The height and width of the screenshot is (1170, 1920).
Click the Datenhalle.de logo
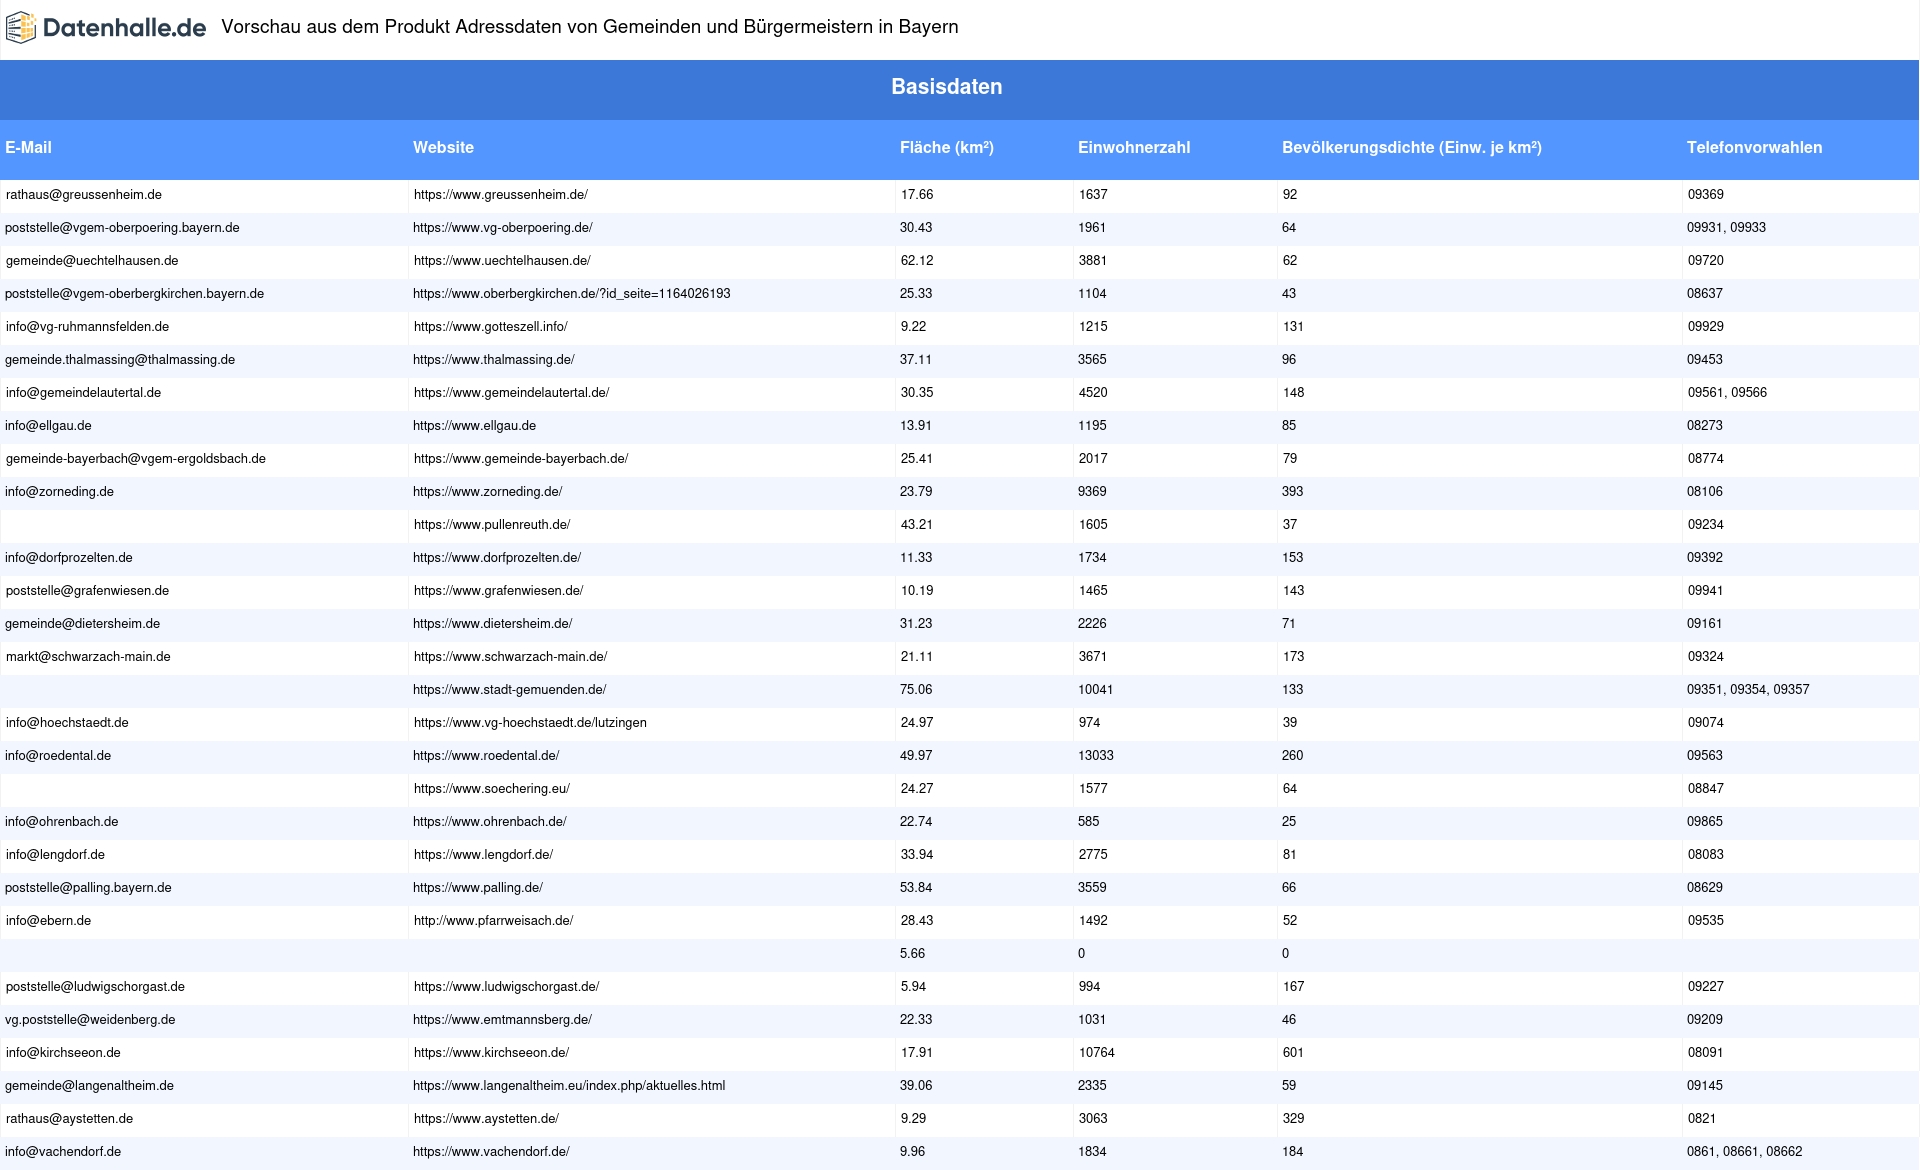click(x=106, y=28)
